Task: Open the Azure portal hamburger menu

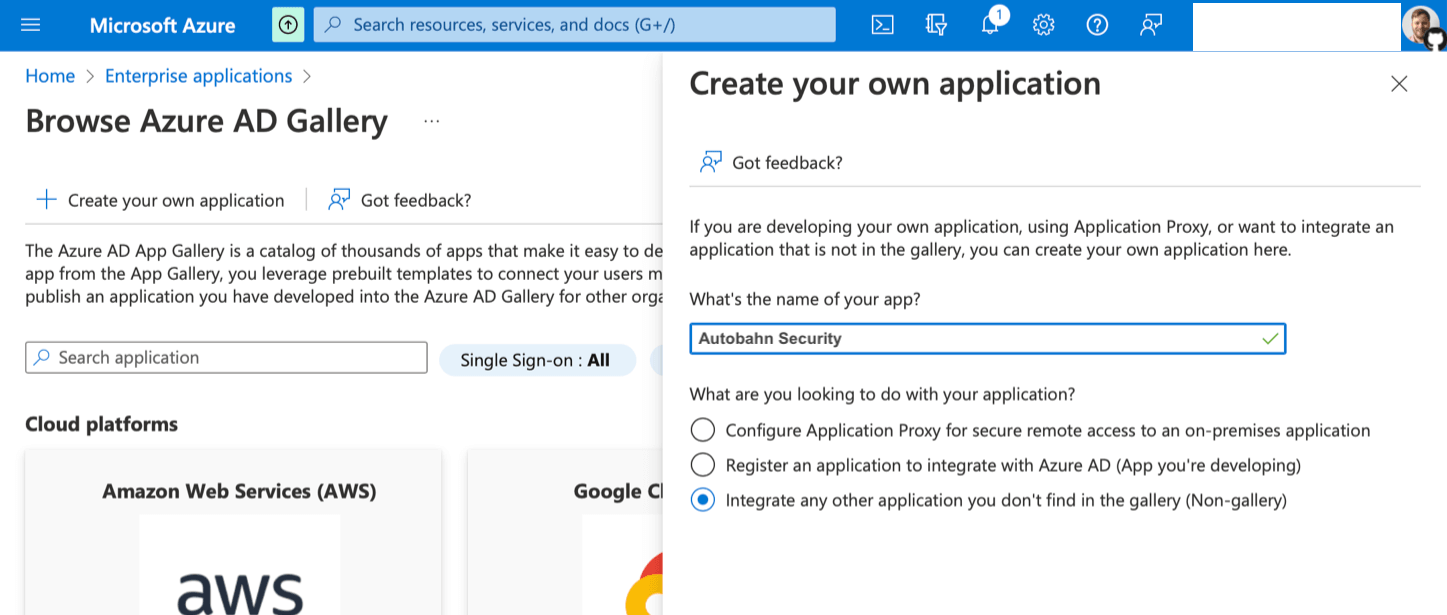Action: (x=31, y=25)
